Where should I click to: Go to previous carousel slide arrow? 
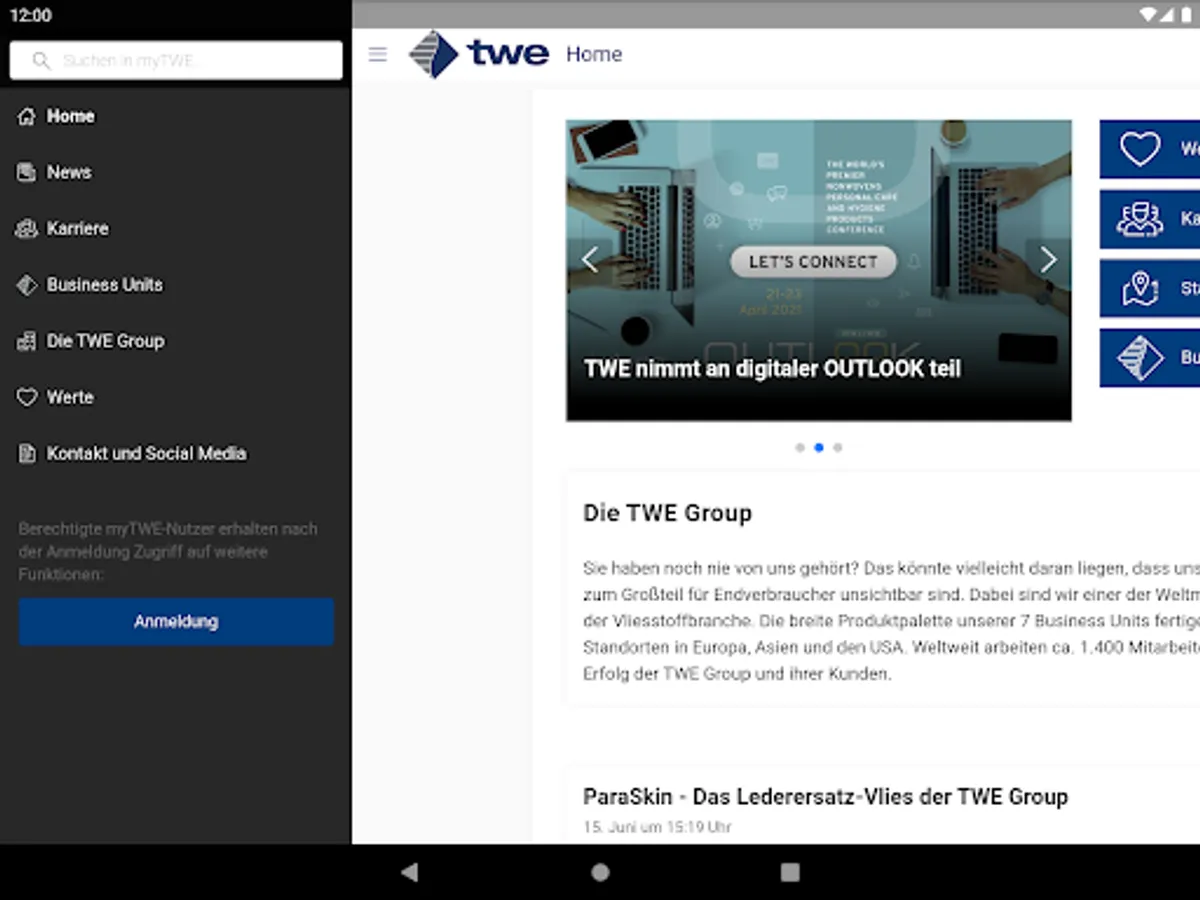coord(590,260)
